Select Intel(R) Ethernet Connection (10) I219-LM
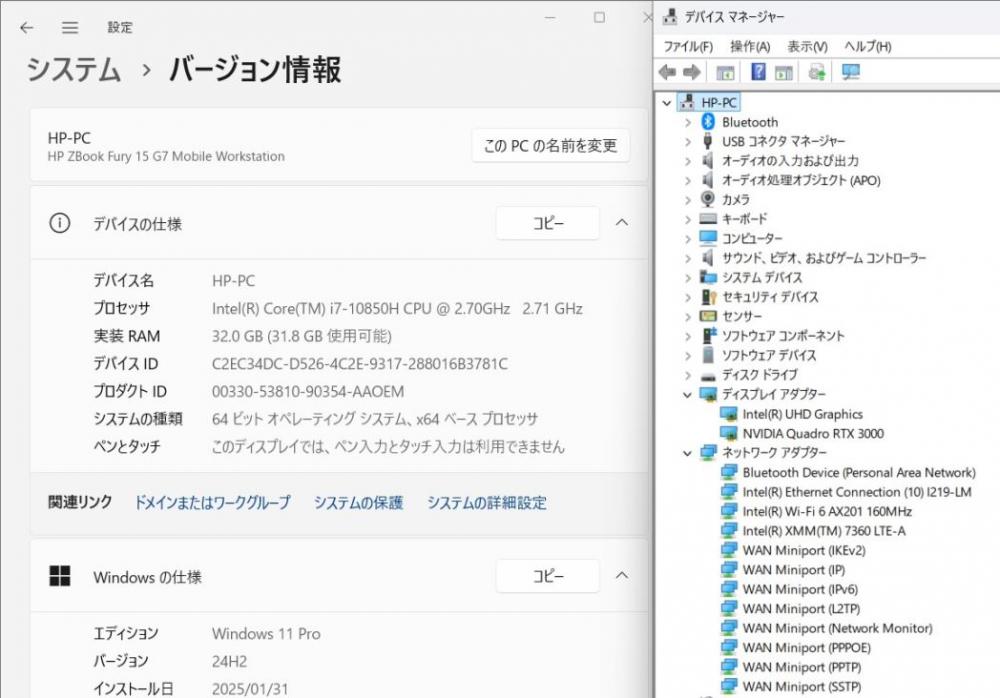 [857, 492]
